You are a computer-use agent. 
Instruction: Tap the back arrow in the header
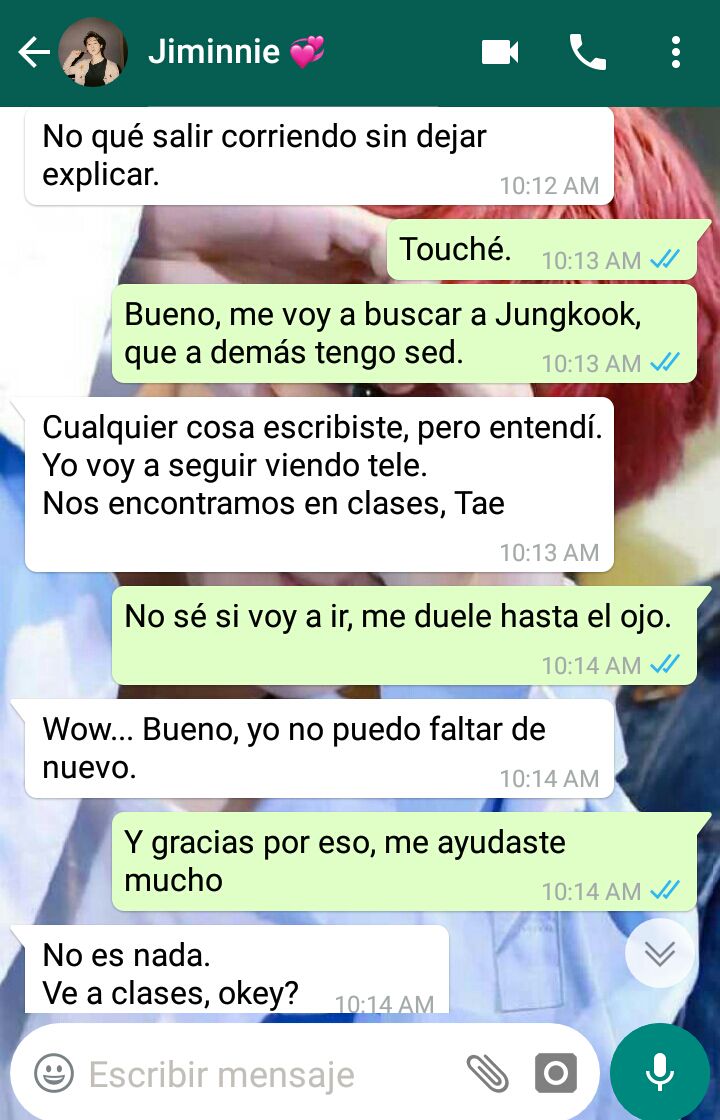point(34,53)
